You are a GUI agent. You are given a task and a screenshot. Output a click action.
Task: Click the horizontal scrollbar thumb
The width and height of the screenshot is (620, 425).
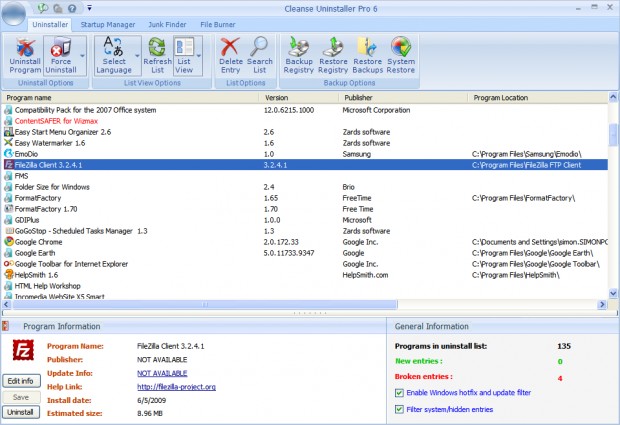tap(205, 304)
